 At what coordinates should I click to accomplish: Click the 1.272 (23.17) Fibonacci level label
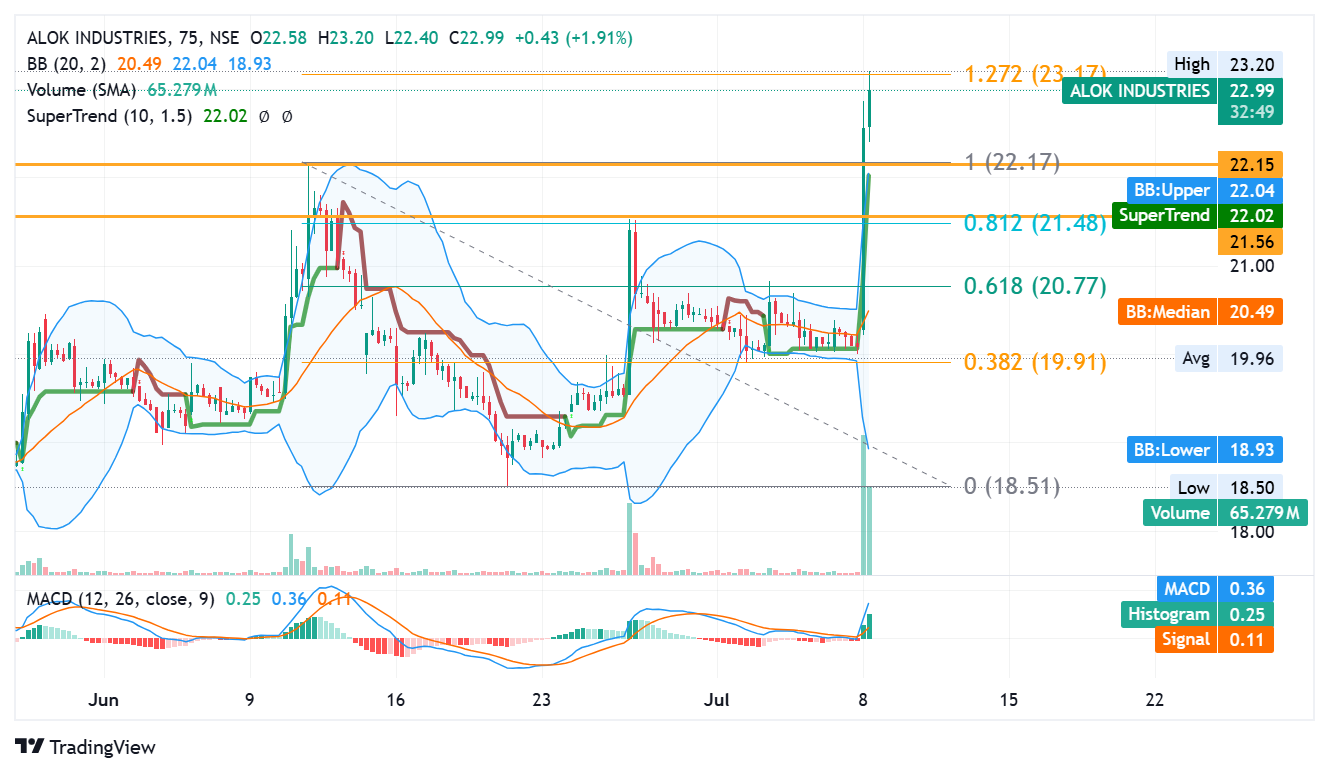pos(1034,73)
